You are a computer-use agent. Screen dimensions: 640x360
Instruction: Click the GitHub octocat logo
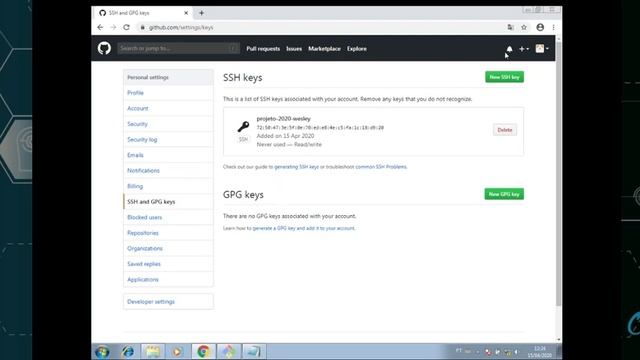104,49
